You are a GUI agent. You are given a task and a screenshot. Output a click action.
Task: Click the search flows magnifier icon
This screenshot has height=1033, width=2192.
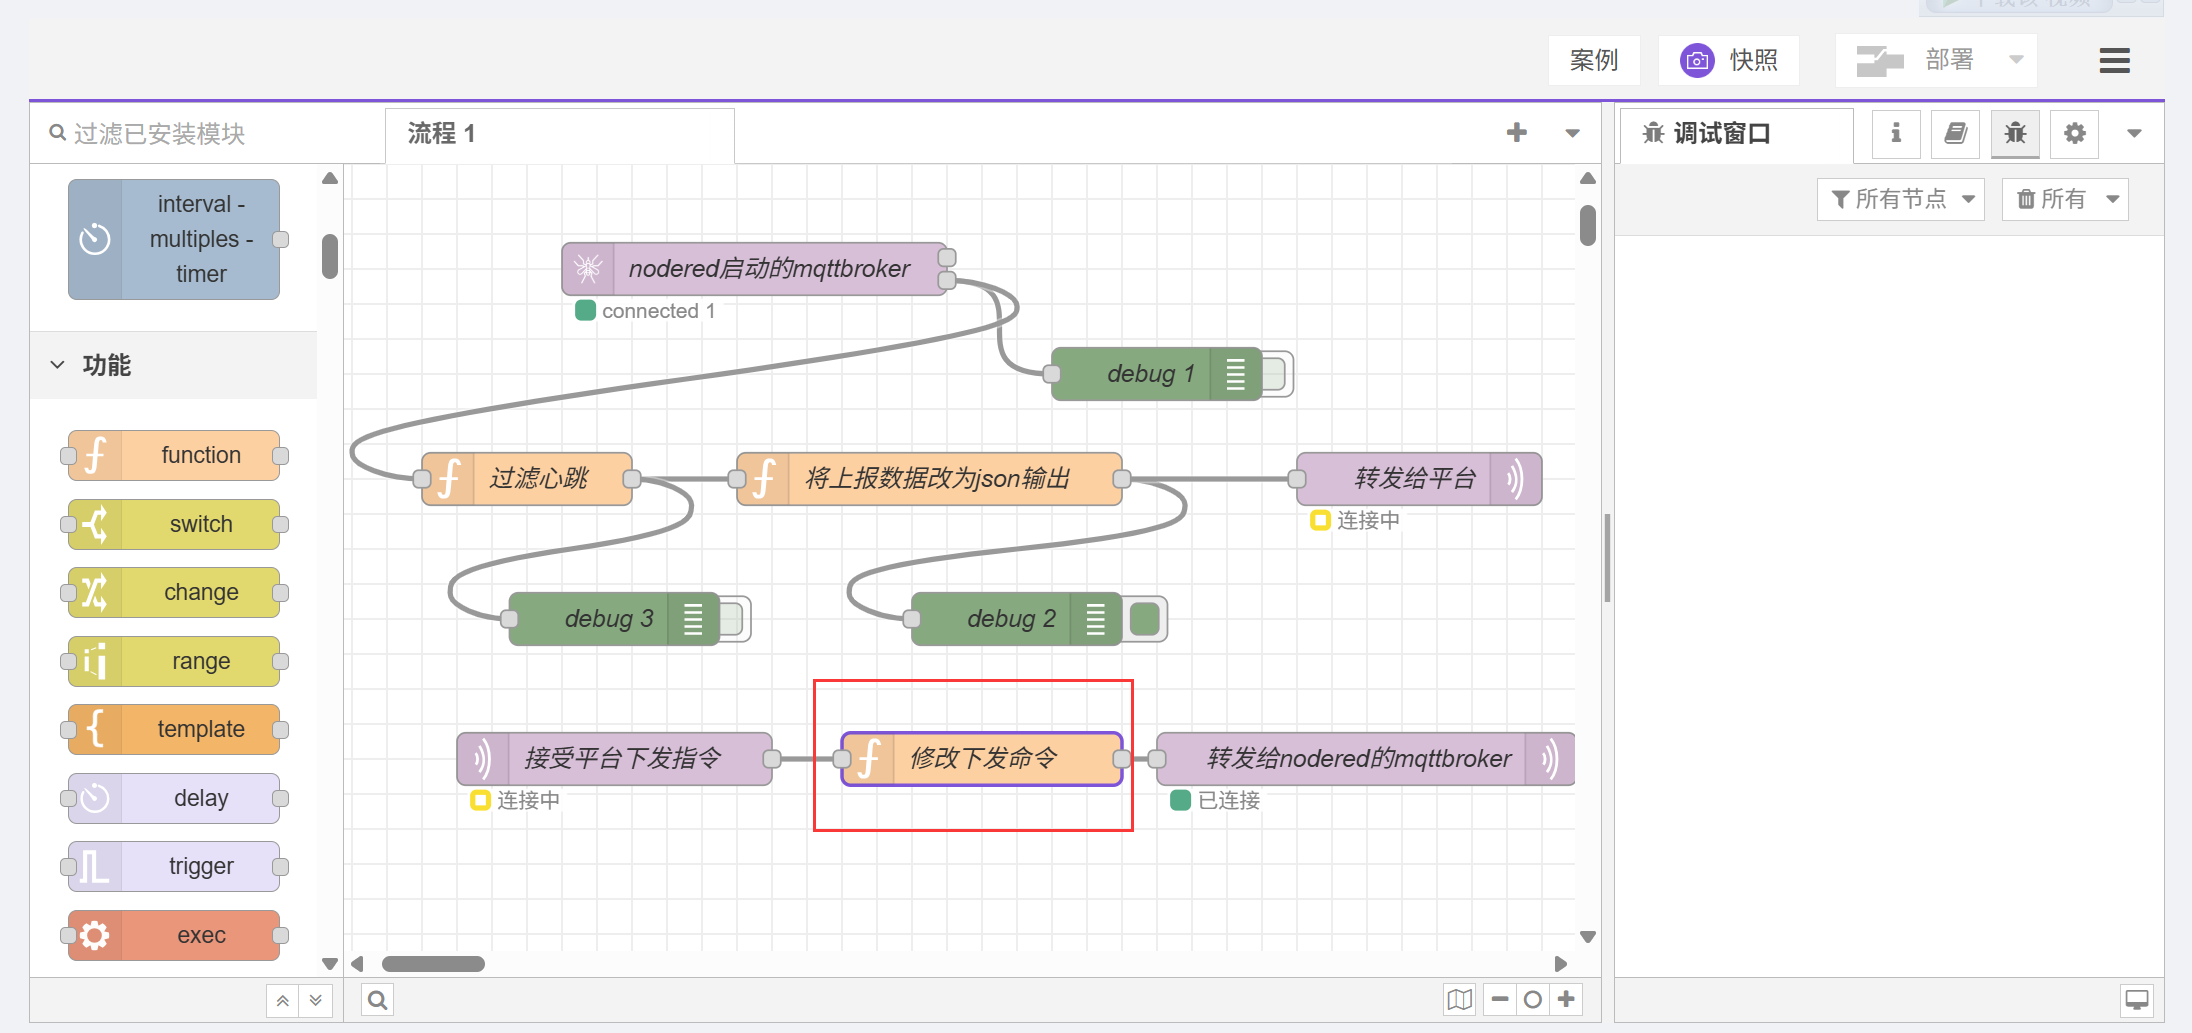coord(378,1000)
